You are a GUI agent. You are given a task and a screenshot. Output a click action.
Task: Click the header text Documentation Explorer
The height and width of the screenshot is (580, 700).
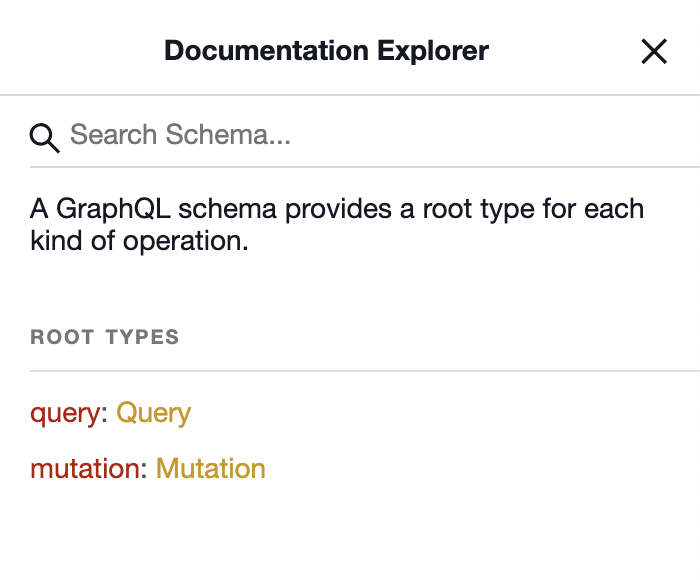(326, 50)
